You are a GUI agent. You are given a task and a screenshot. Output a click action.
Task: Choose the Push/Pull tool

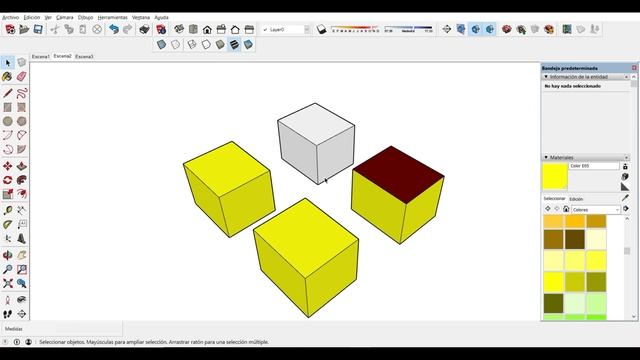[22, 166]
